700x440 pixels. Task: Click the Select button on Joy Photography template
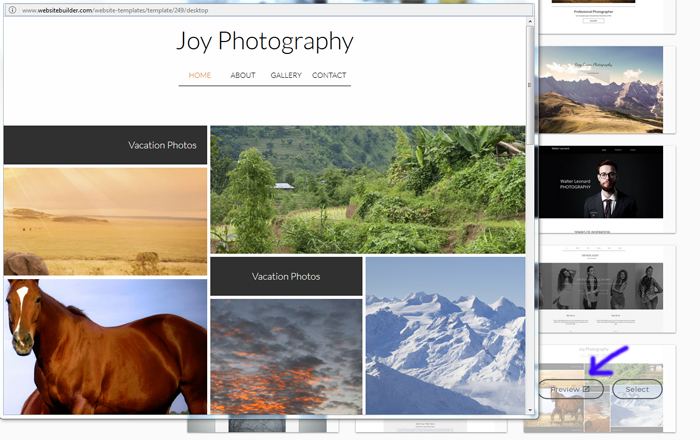(x=637, y=389)
